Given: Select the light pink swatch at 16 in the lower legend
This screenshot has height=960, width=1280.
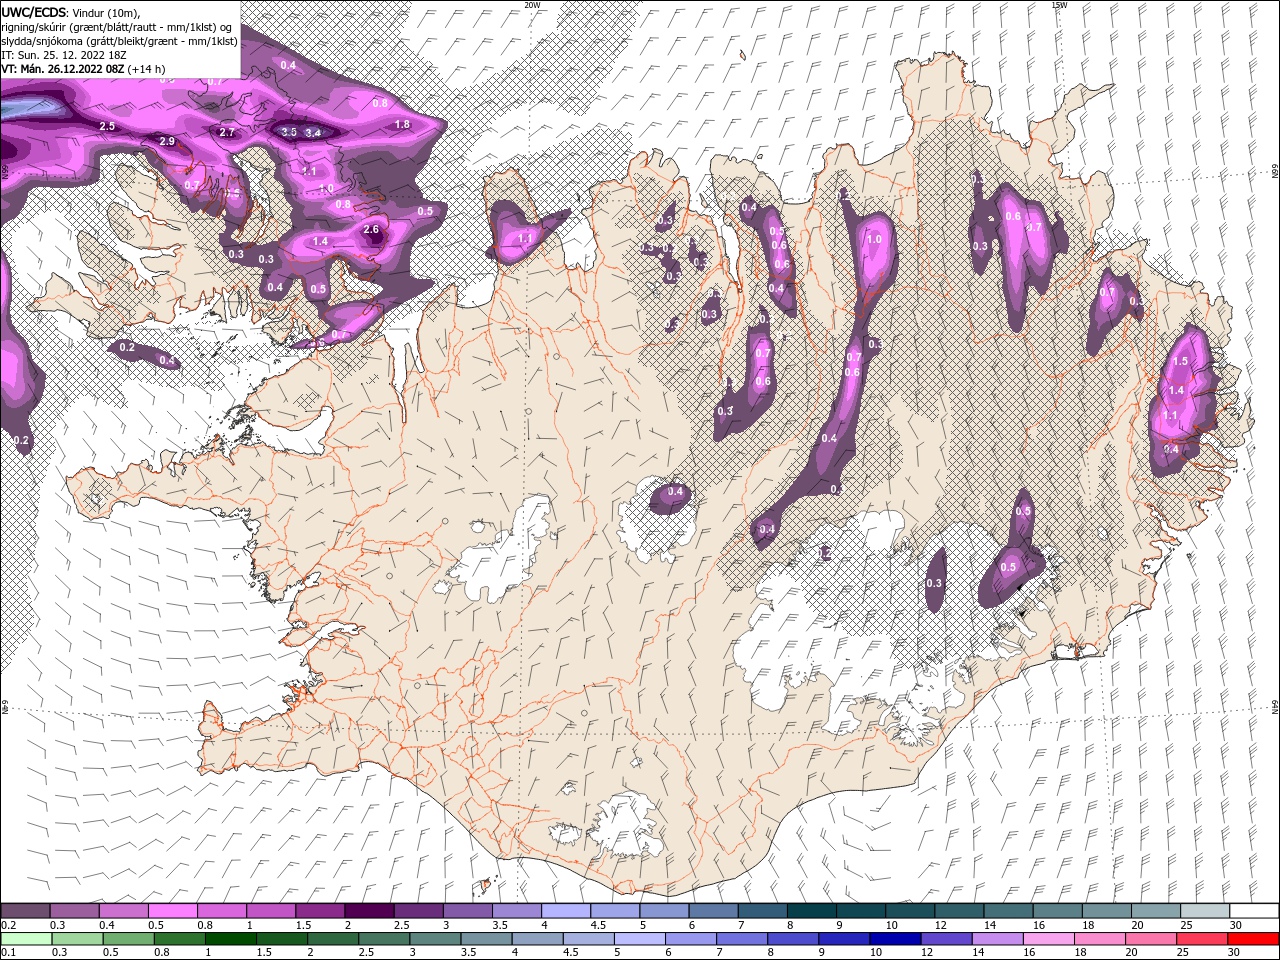Looking at the screenshot, I should tap(1050, 939).
